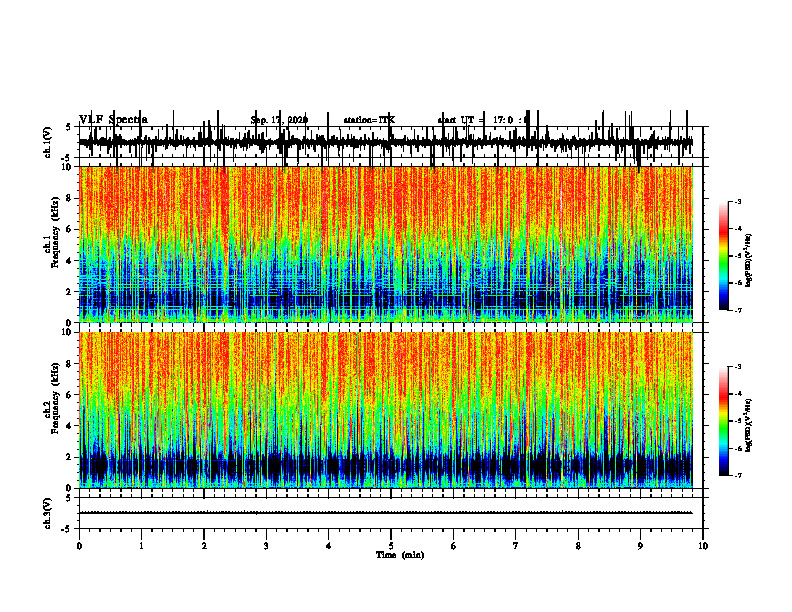Click the time axis tick label "3"
792x612 pixels.
click(x=266, y=546)
